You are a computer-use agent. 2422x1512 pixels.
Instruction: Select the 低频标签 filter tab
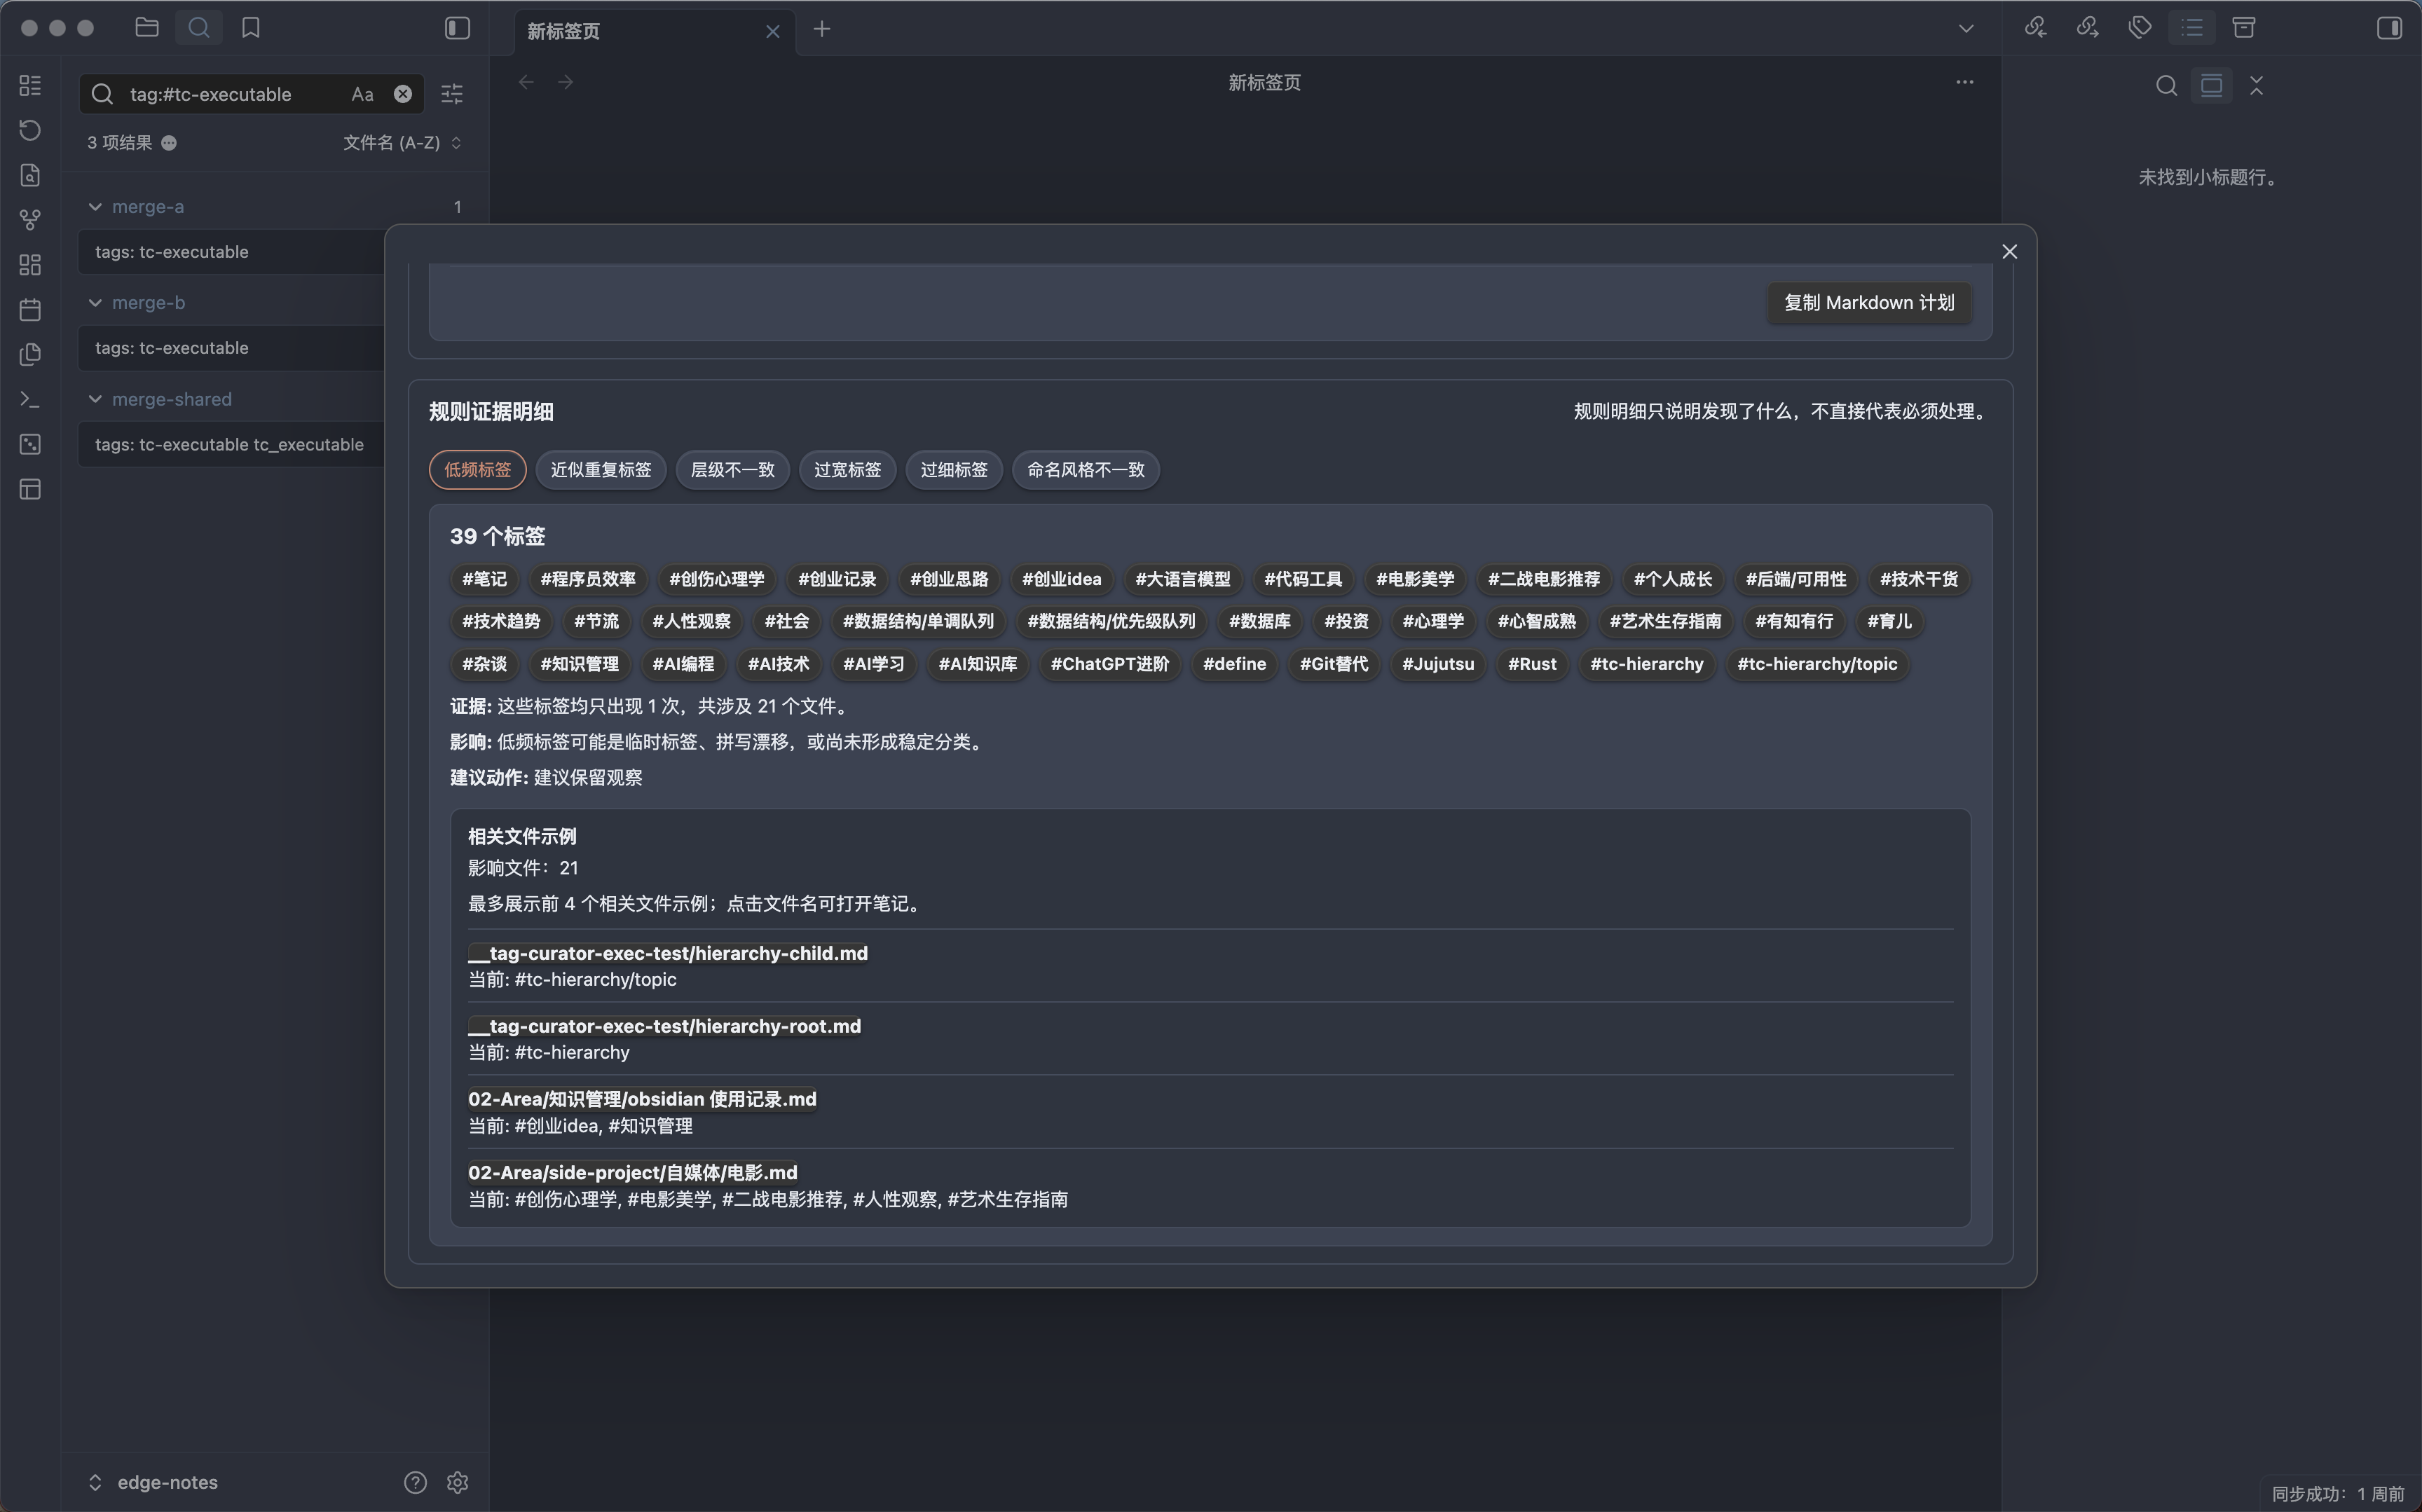coord(478,470)
